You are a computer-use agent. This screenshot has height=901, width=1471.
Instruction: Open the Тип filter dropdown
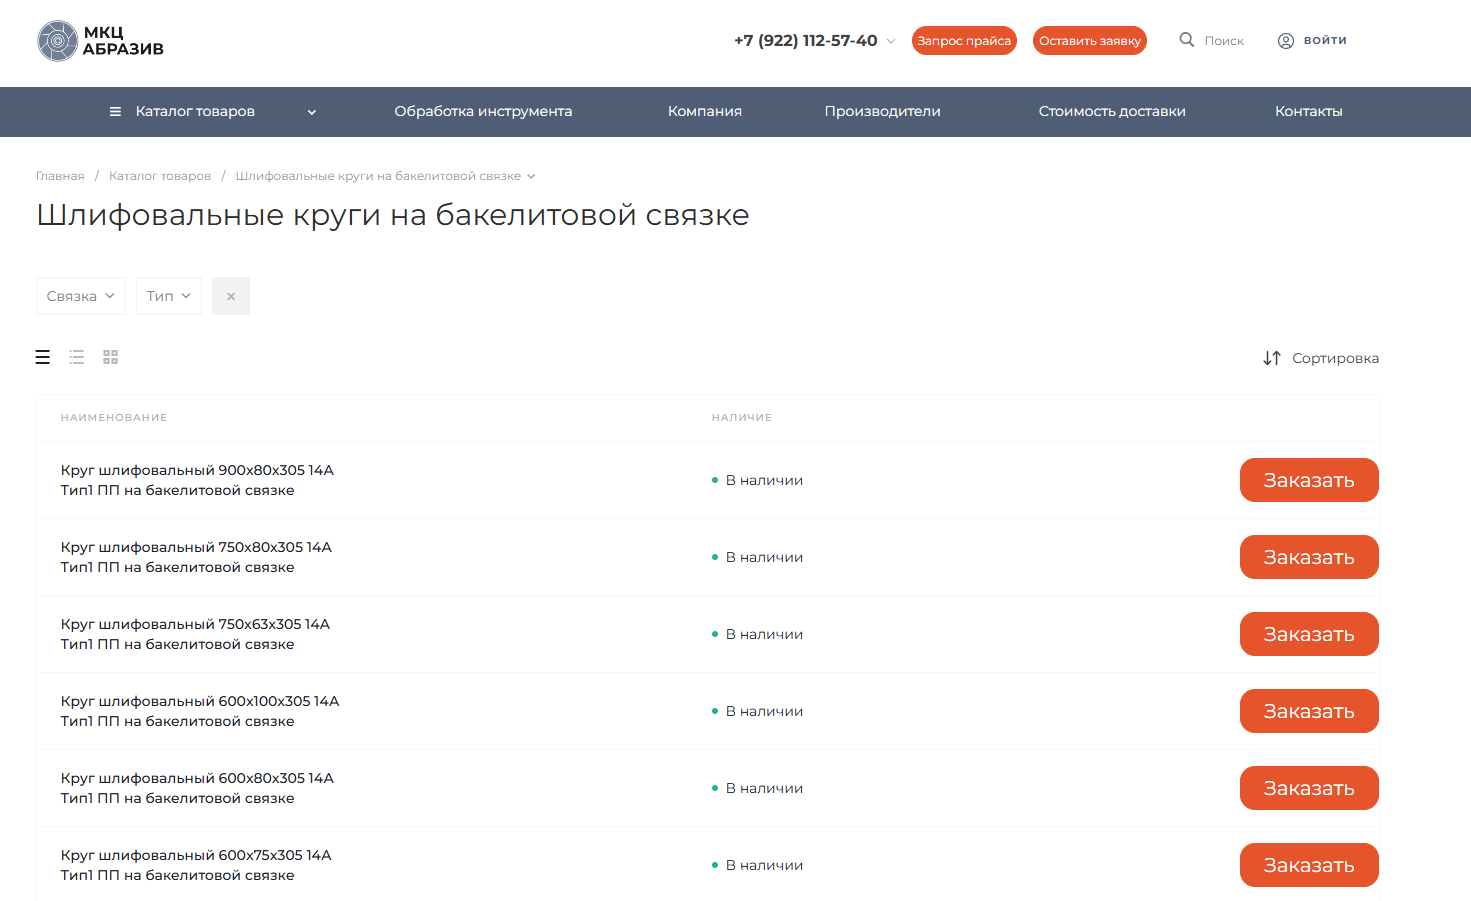click(168, 296)
